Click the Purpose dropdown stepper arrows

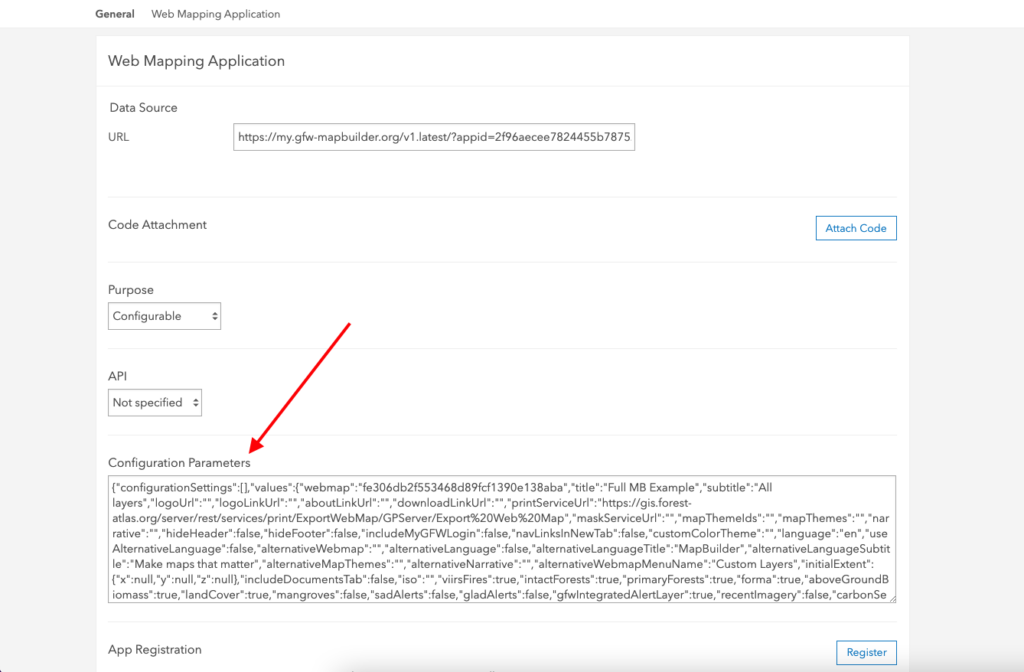(x=213, y=315)
